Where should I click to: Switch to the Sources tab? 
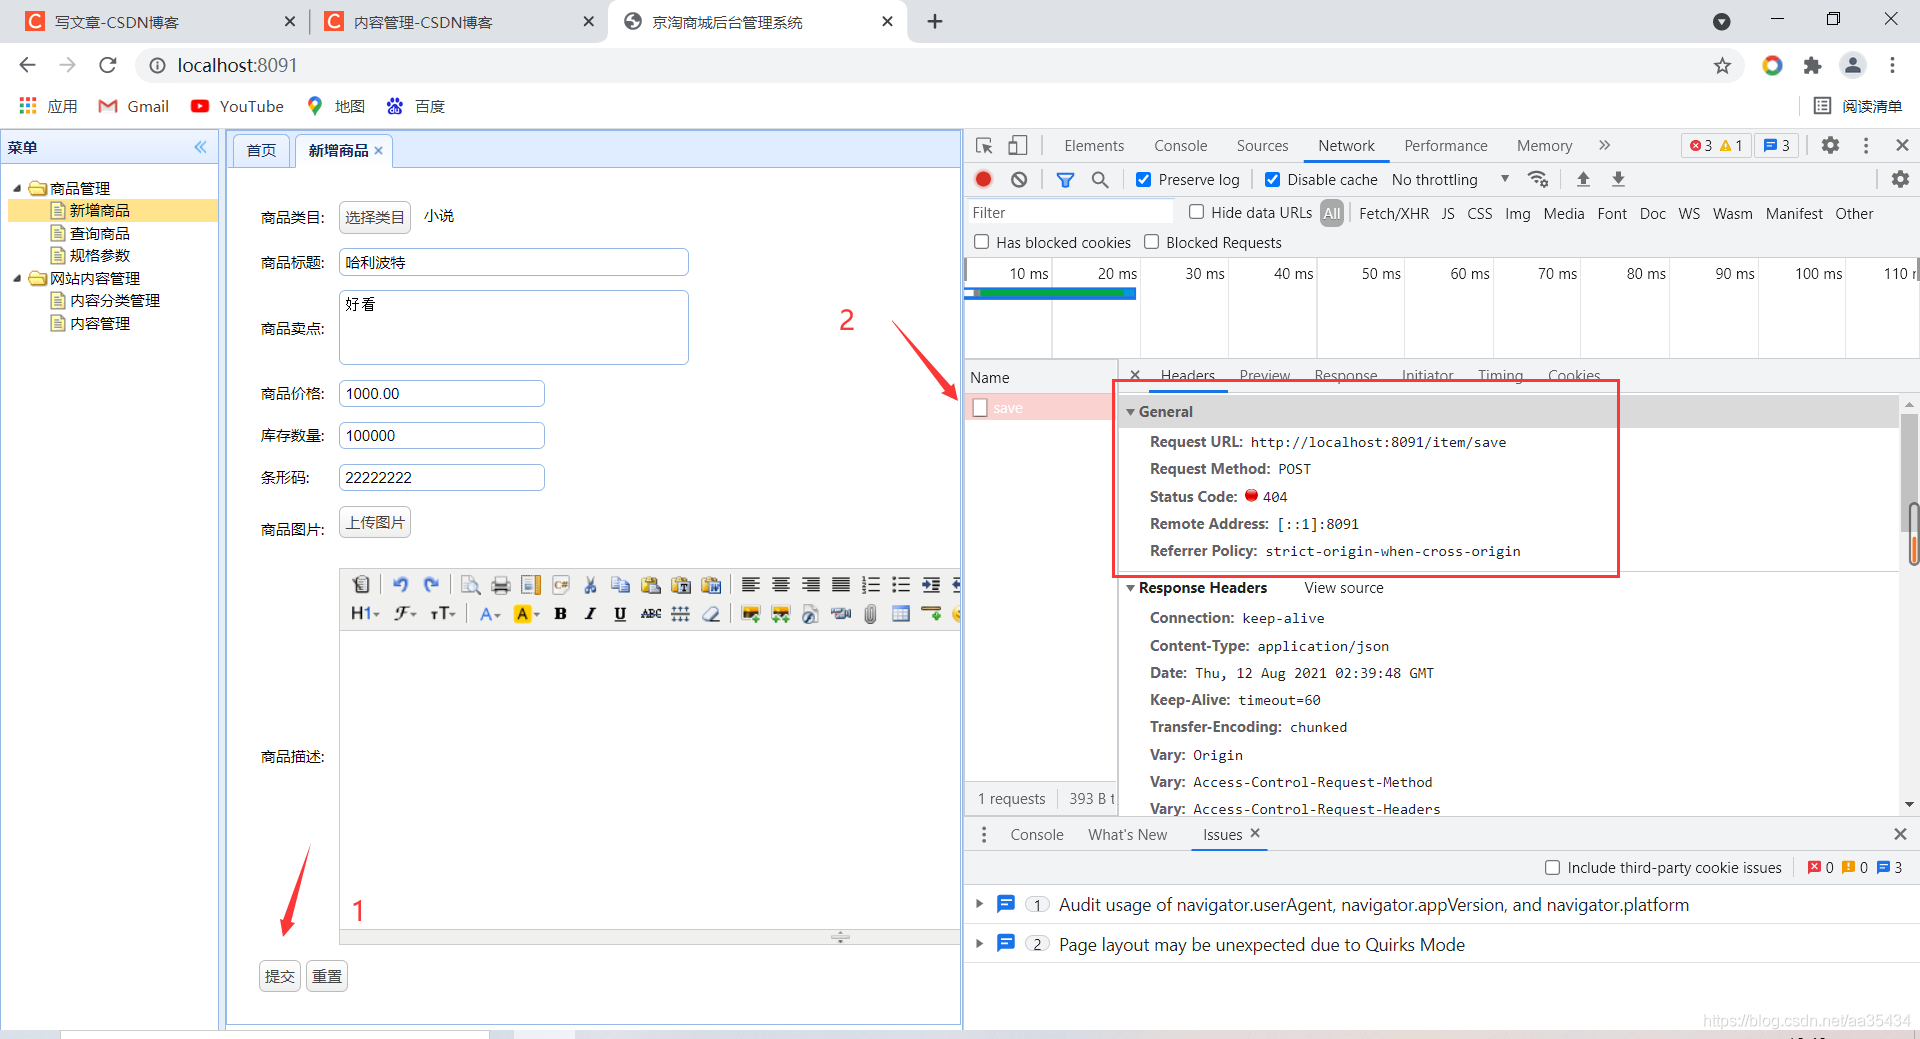[1262, 146]
